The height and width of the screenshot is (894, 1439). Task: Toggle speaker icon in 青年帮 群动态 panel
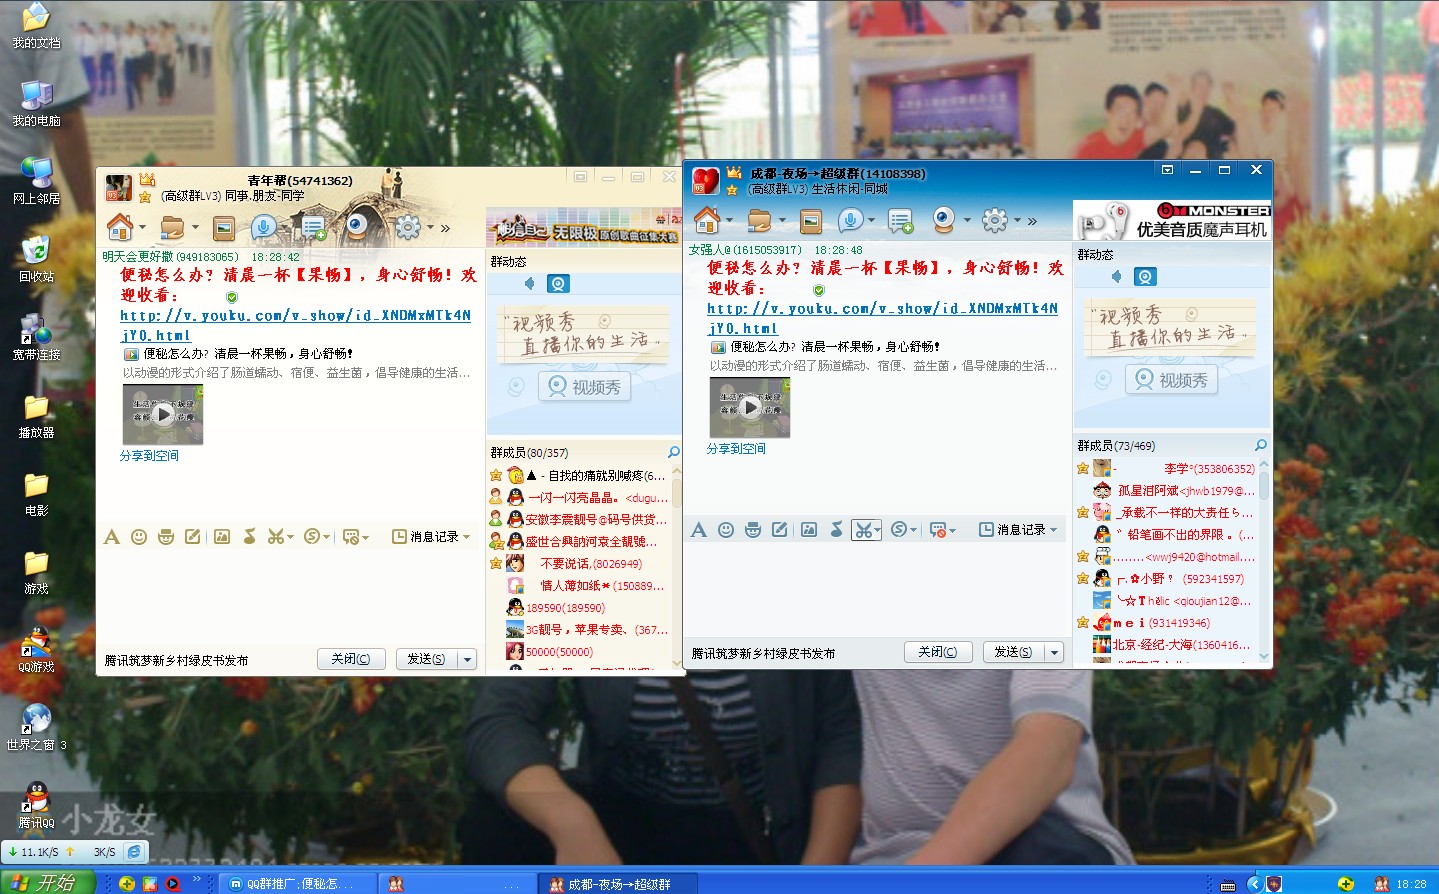530,284
